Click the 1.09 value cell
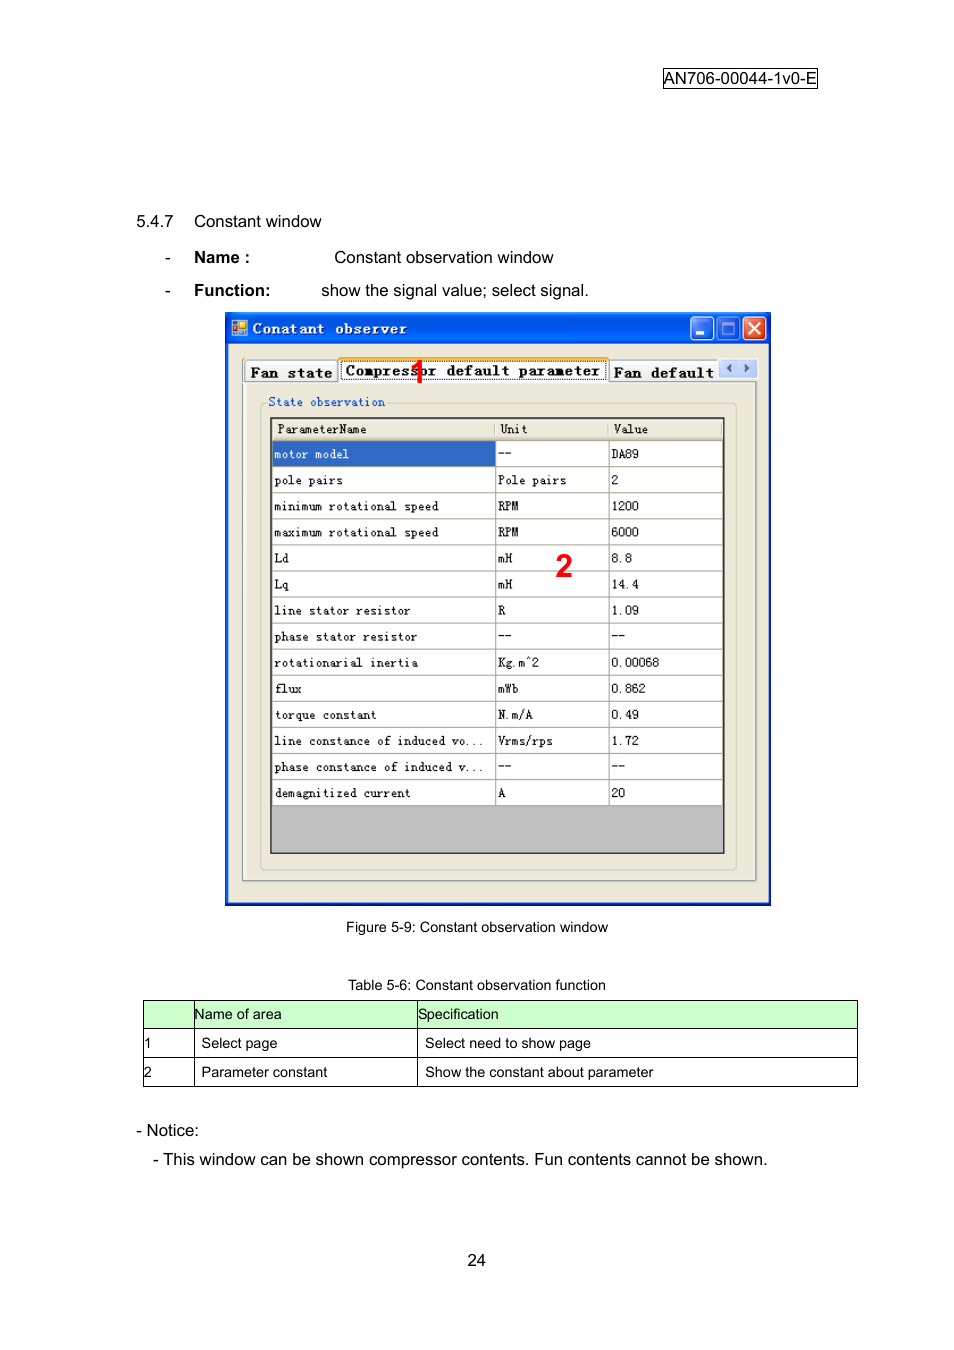The height and width of the screenshot is (1350, 954). (665, 610)
